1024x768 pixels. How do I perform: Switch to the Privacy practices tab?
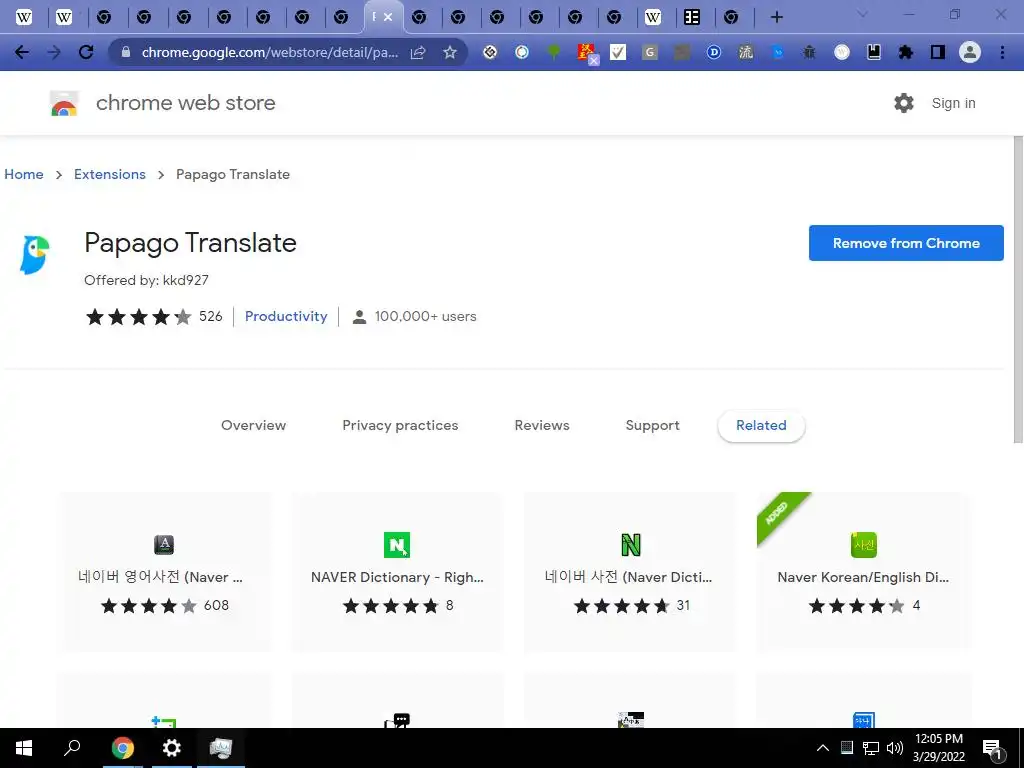coord(400,425)
